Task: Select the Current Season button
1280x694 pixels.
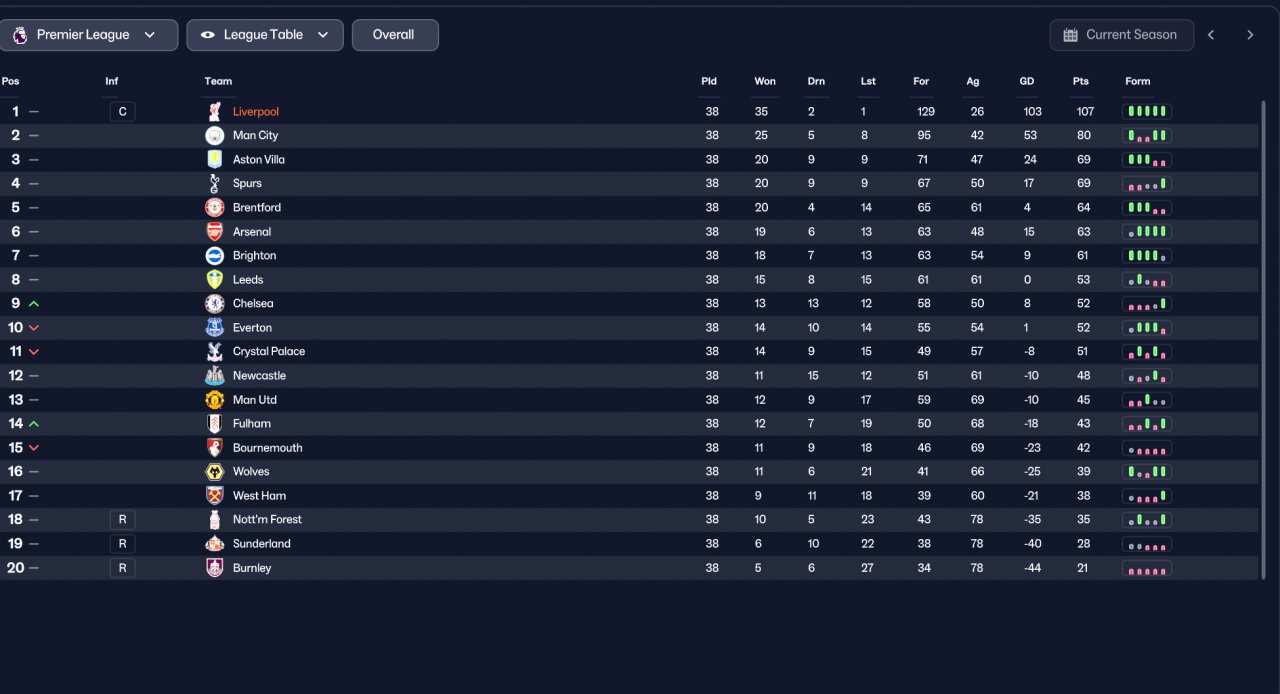Action: point(1122,35)
